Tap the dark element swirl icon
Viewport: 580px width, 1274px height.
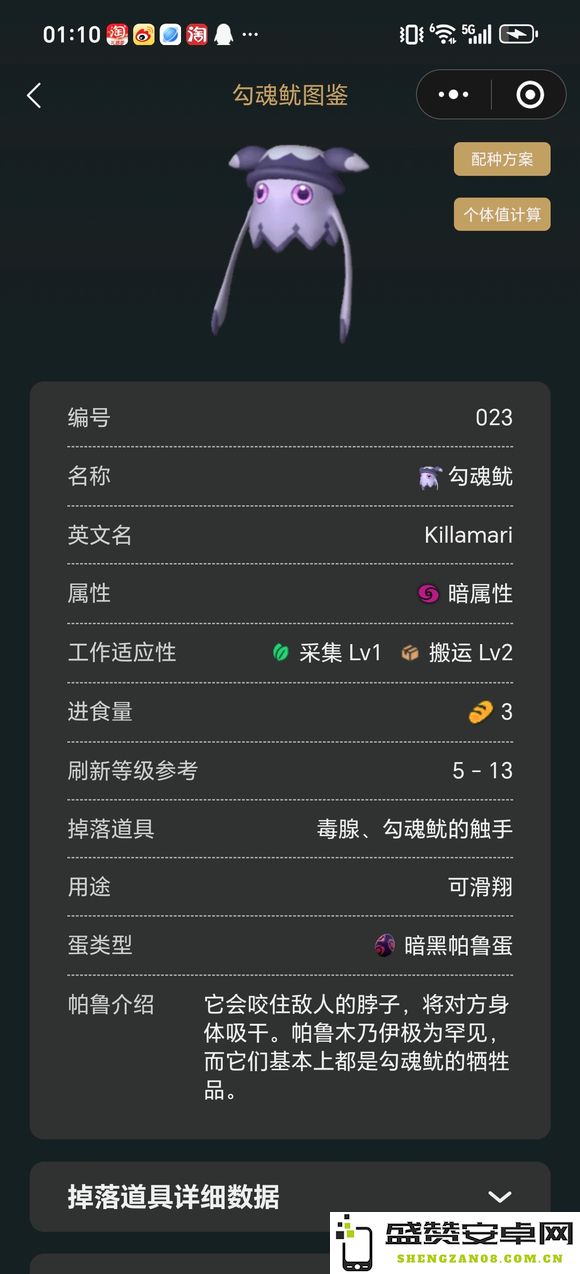pos(428,594)
